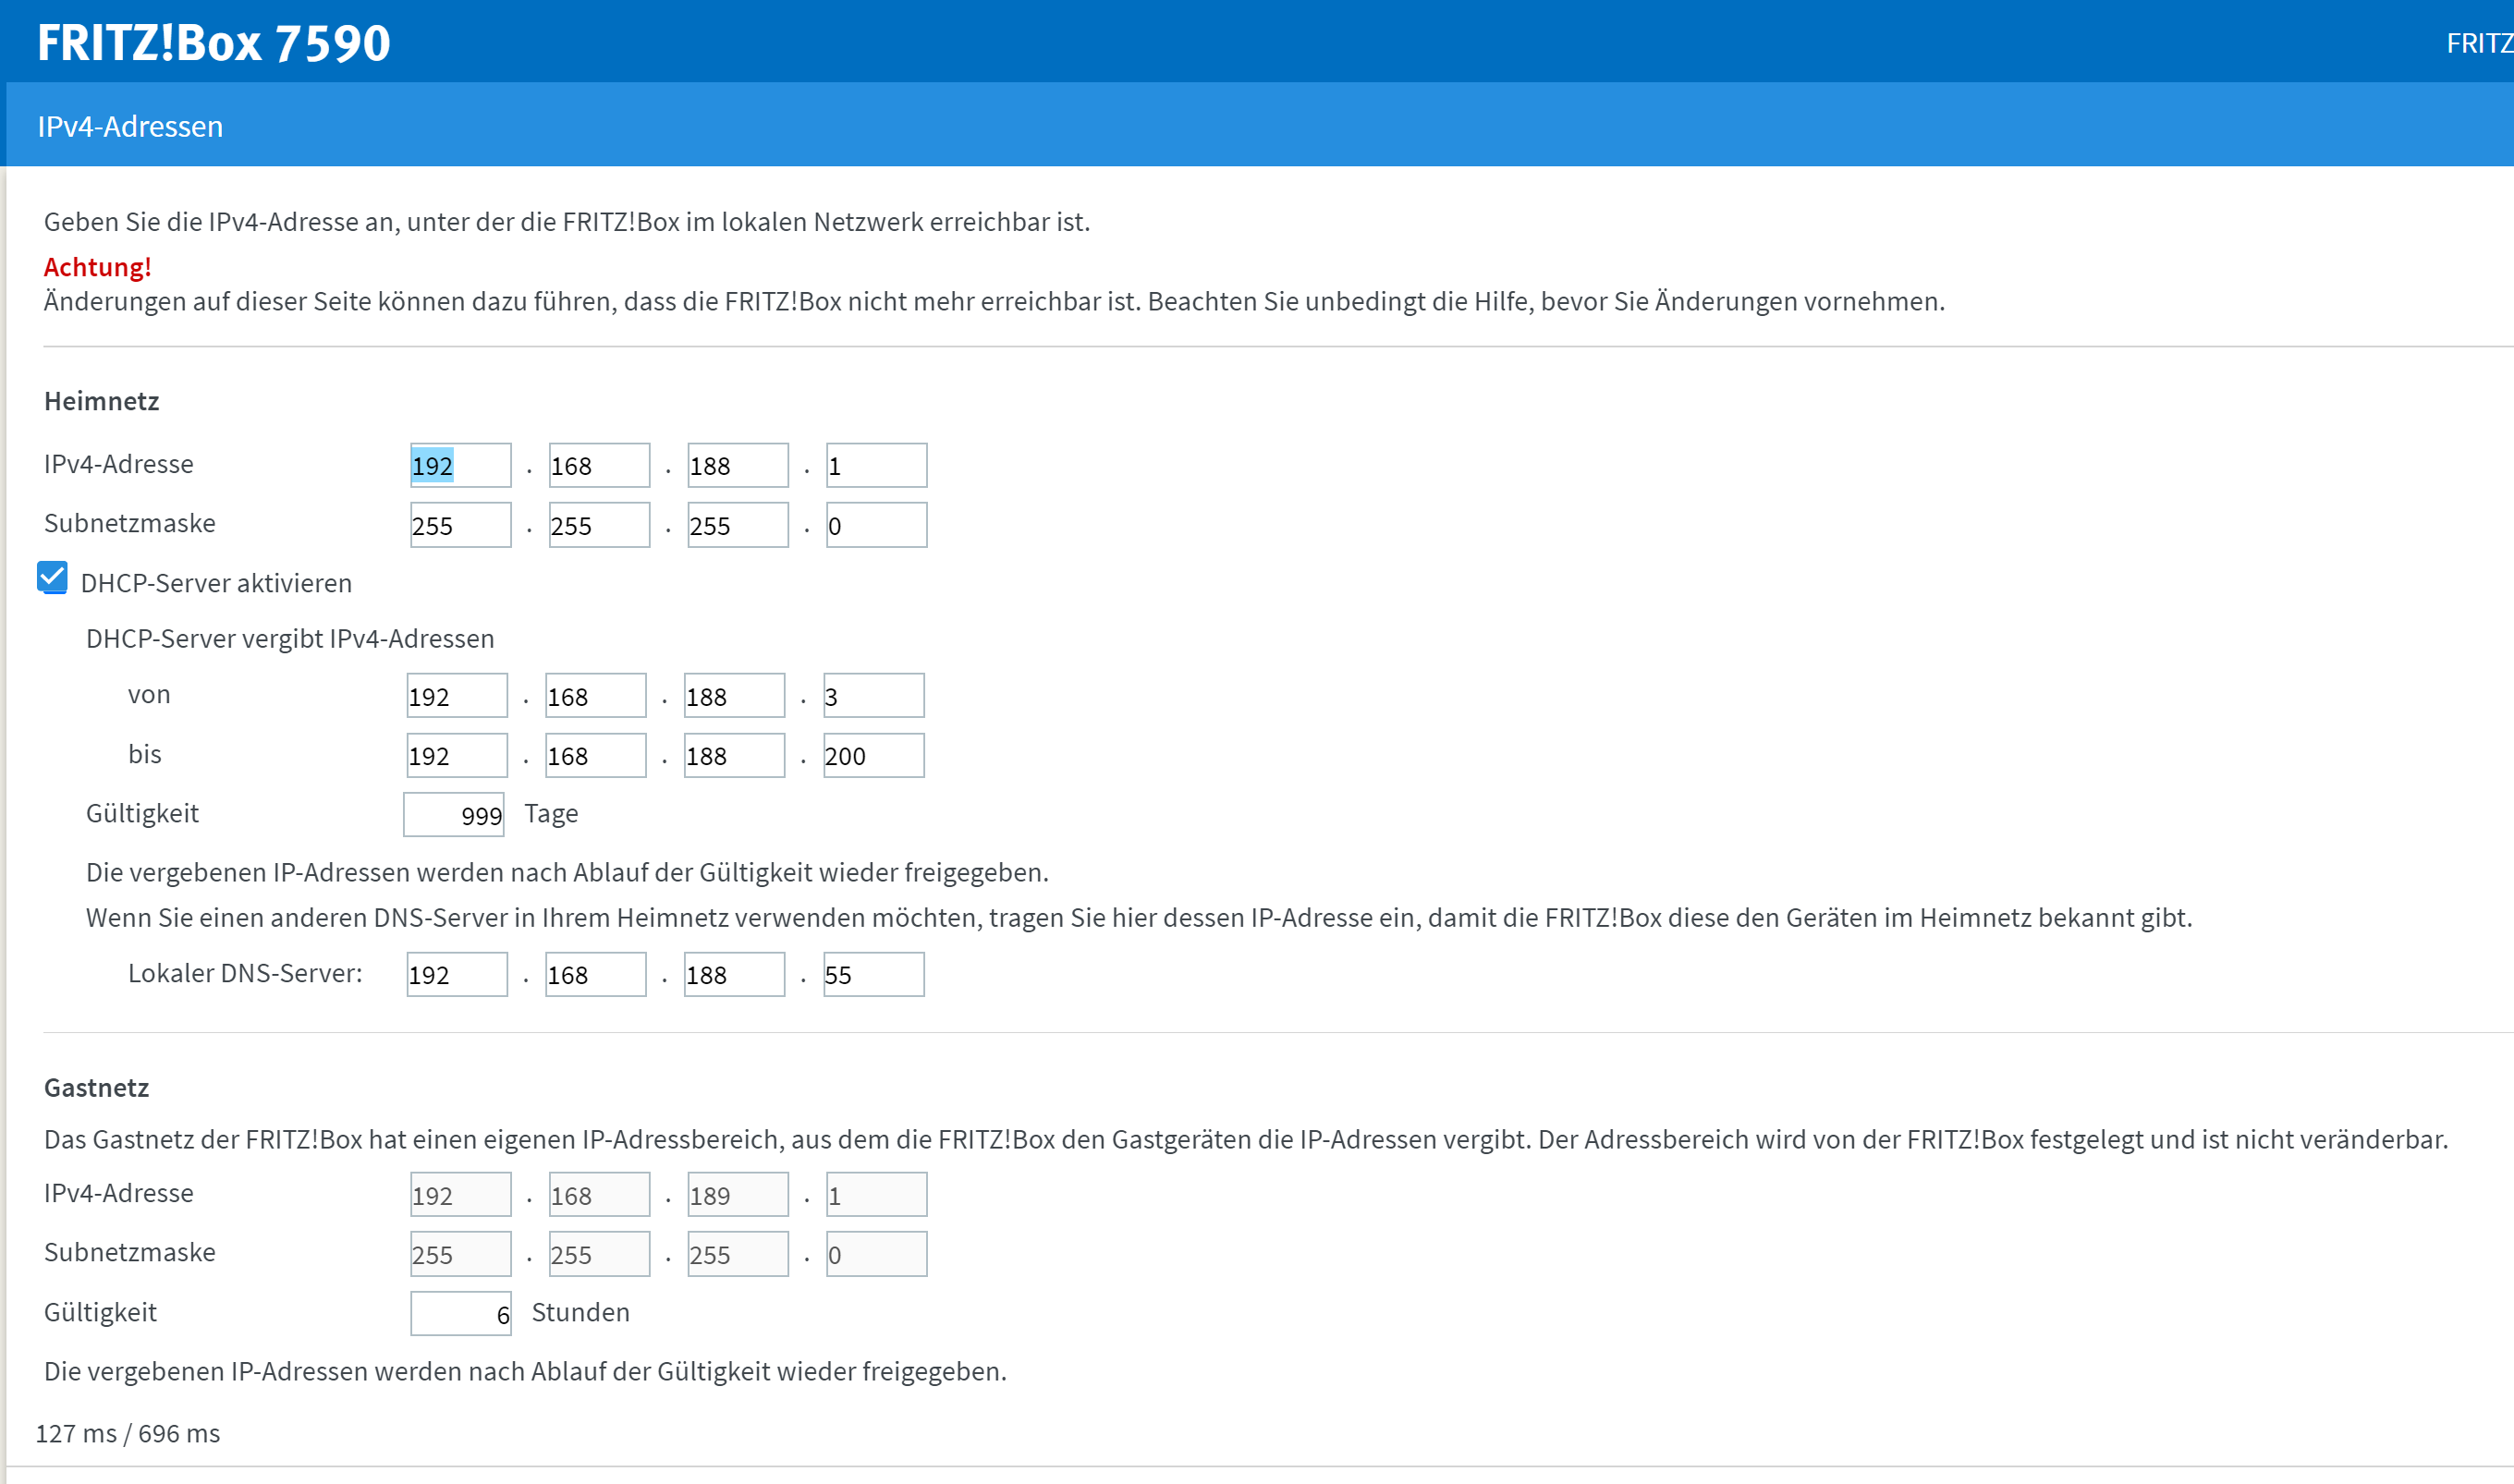
Task: Click the 'Stunden' unit label
Action: 580,1313
